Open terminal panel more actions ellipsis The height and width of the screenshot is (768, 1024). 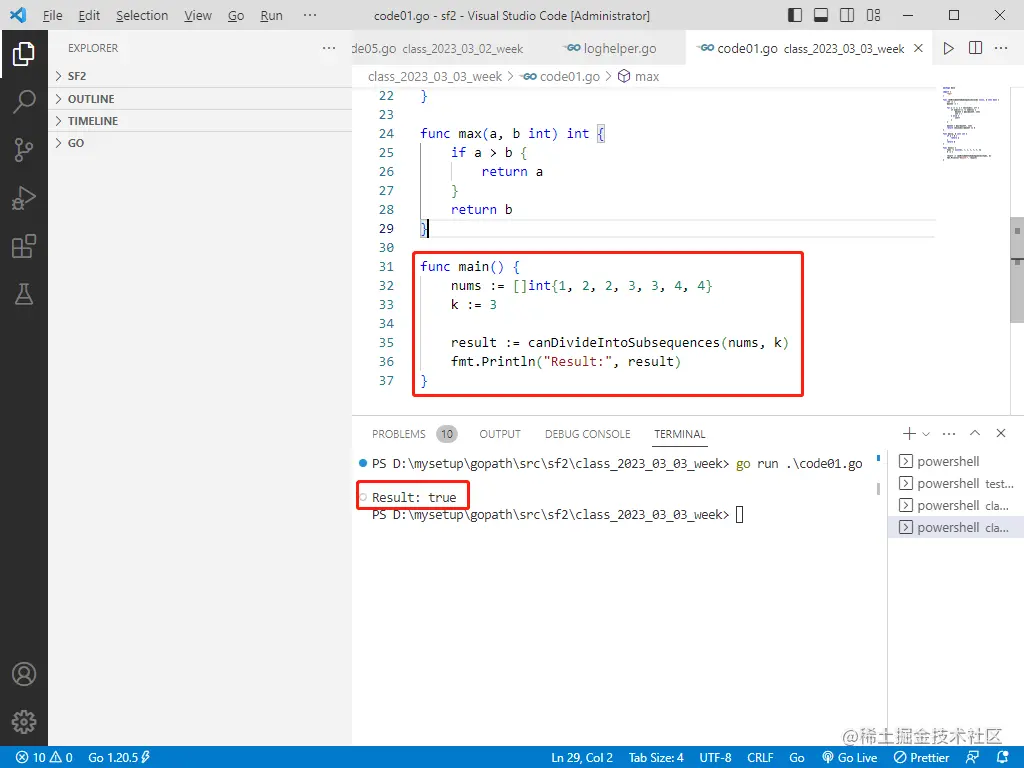[949, 434]
